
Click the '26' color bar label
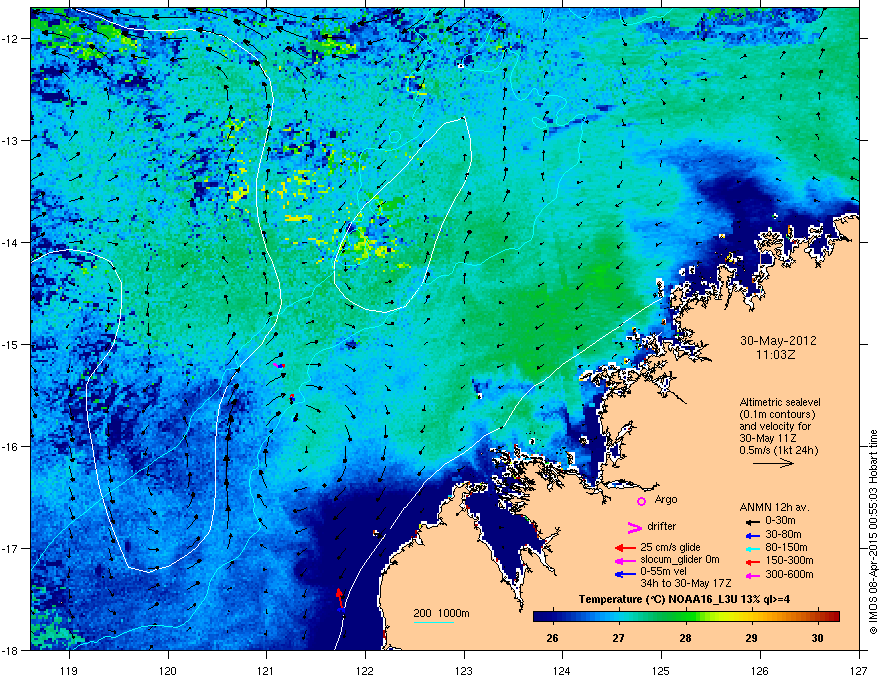pyautogui.click(x=552, y=638)
